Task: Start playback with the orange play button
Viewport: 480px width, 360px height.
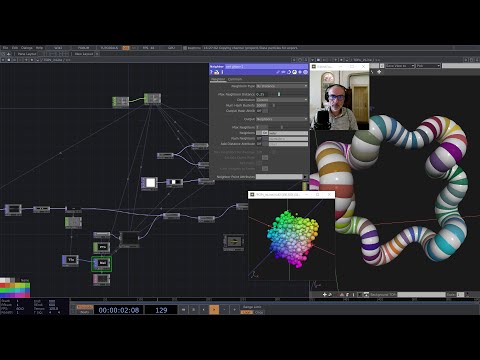Action: point(214,310)
